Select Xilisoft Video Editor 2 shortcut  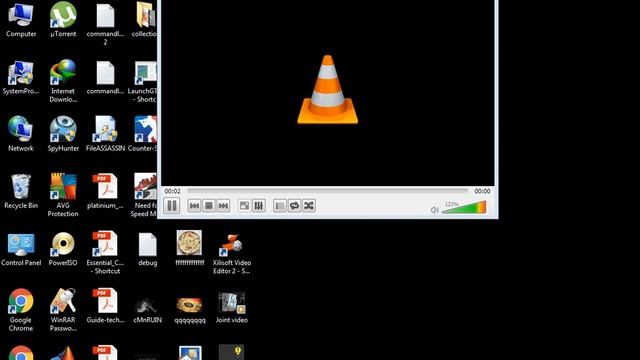tap(232, 253)
